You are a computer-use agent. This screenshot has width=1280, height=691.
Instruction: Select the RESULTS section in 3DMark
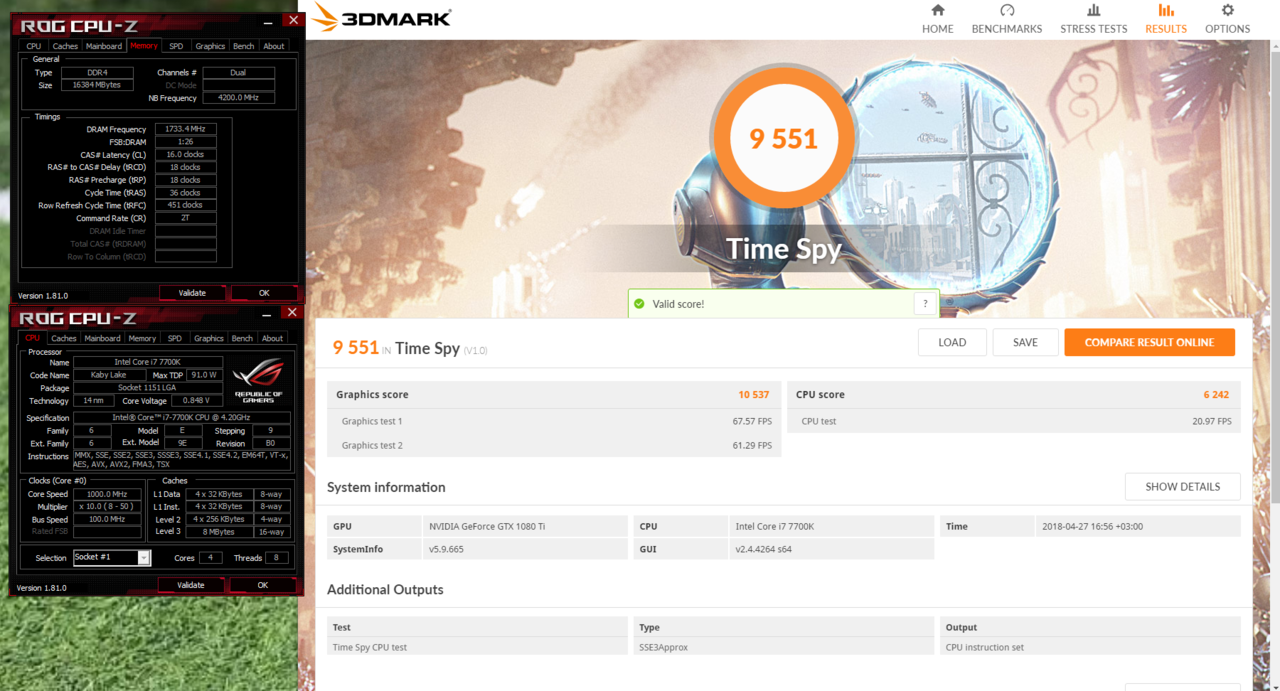[x=1166, y=19]
